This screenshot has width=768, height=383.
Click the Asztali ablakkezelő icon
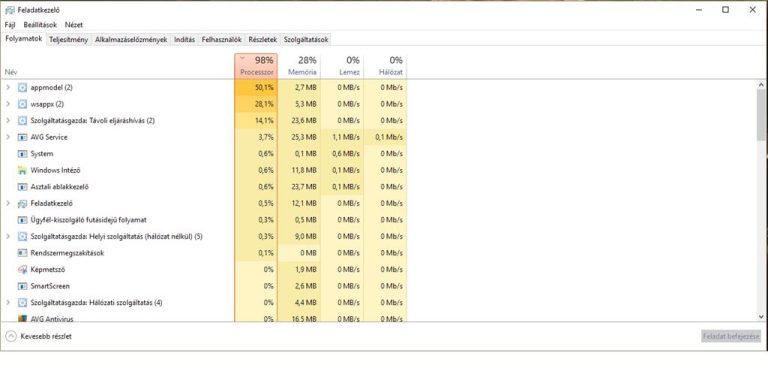22,187
